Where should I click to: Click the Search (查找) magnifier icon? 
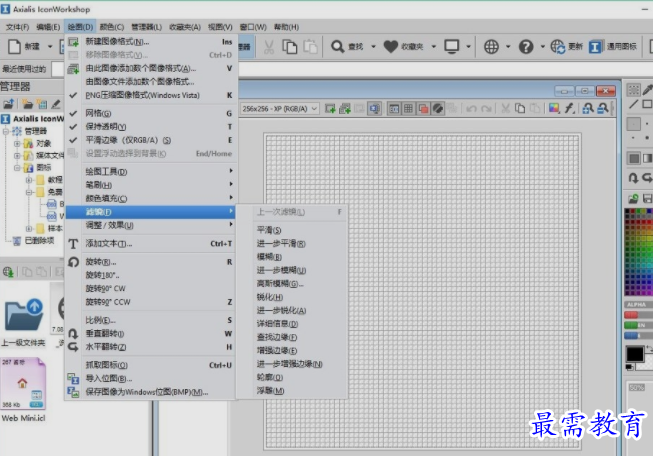click(337, 46)
